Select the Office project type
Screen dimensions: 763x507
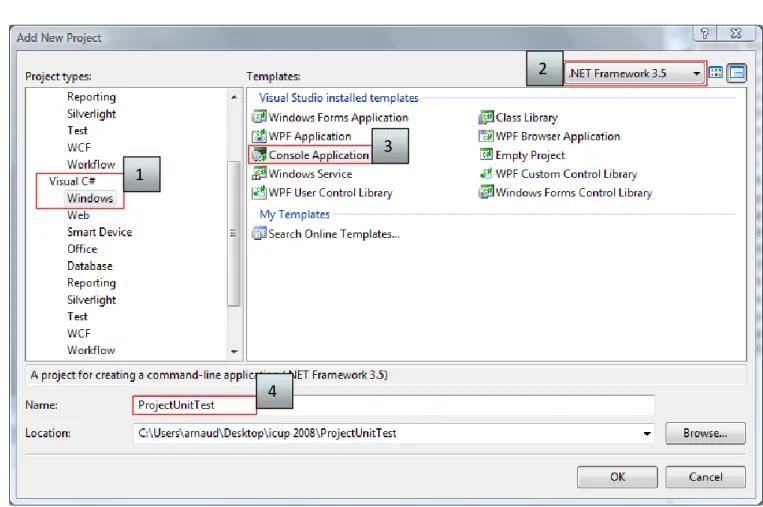point(82,249)
